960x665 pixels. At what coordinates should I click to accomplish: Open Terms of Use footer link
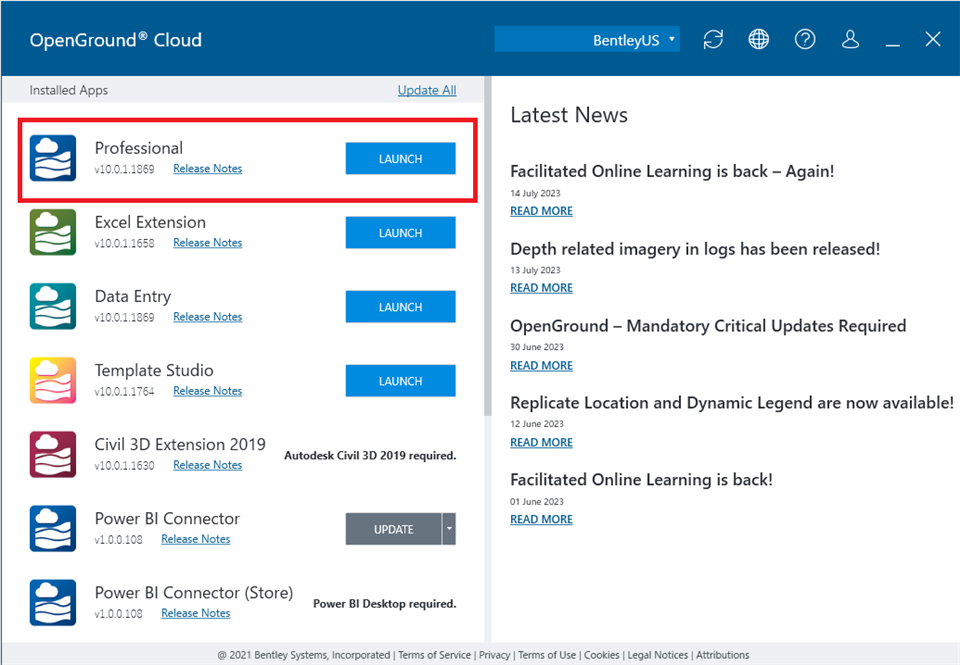547,655
